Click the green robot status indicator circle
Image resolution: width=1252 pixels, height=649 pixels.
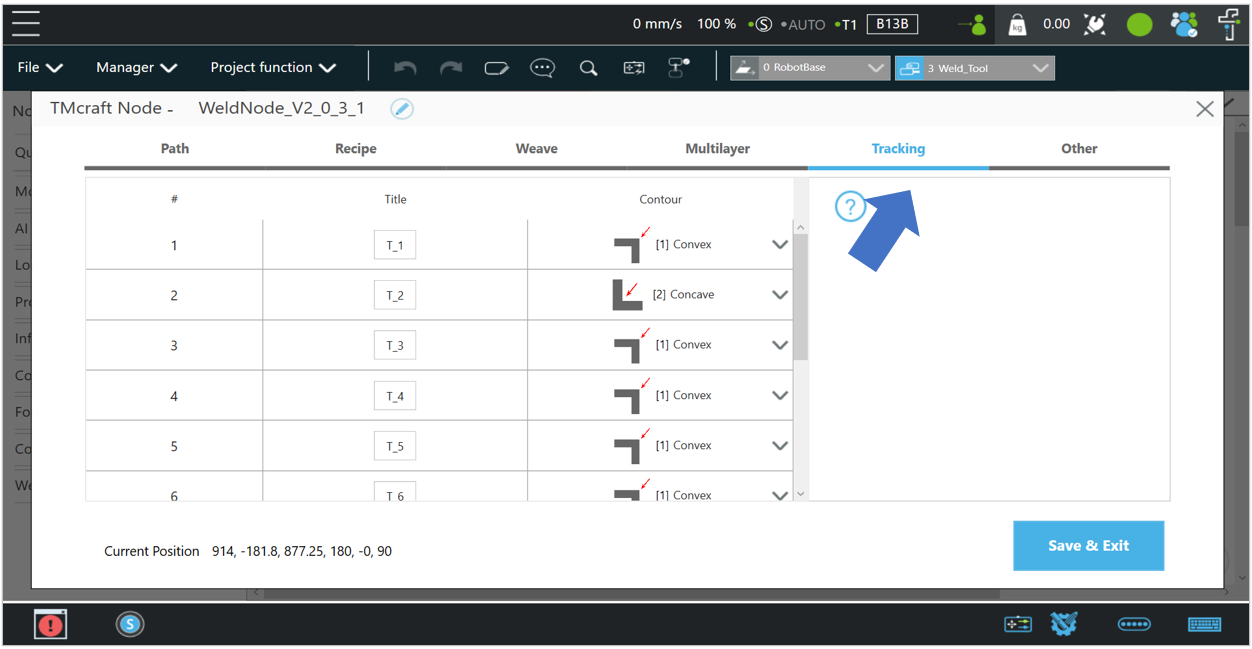[x=1139, y=25]
